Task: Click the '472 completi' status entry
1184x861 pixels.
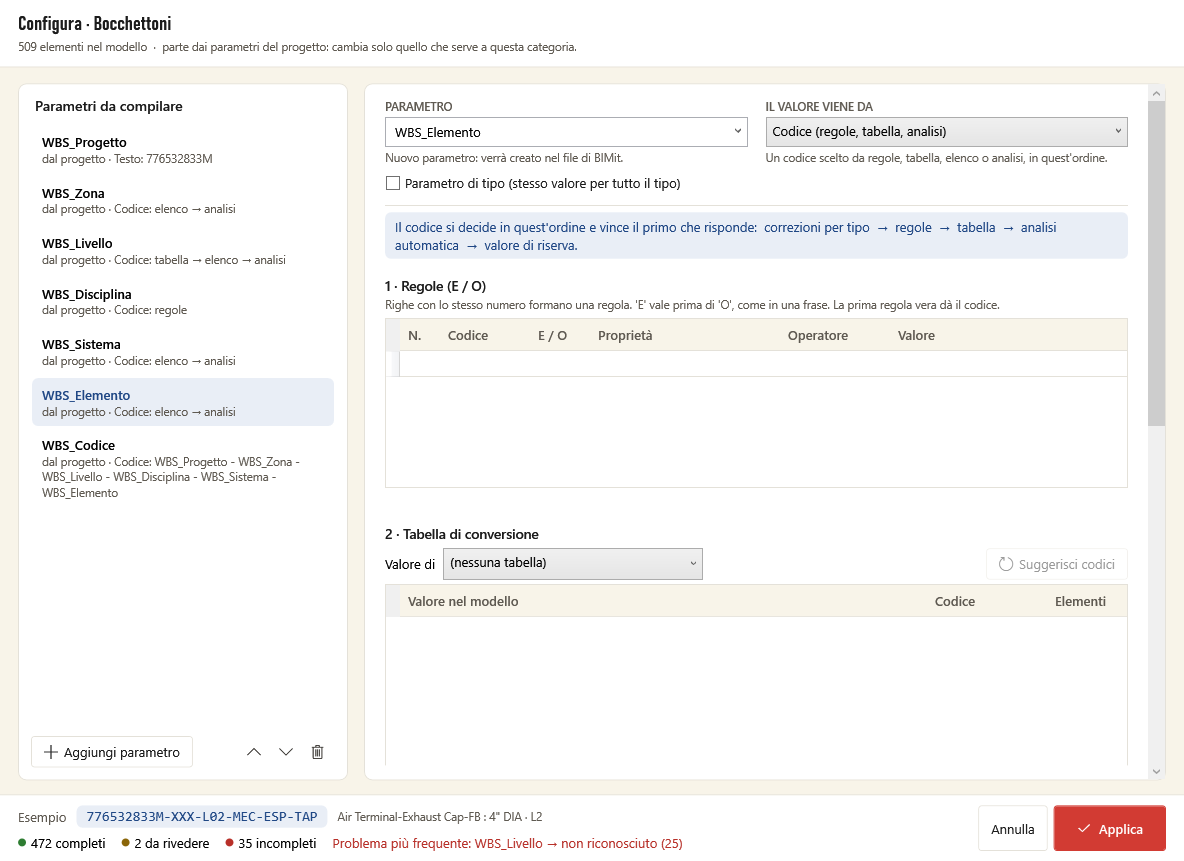Action: (62, 843)
